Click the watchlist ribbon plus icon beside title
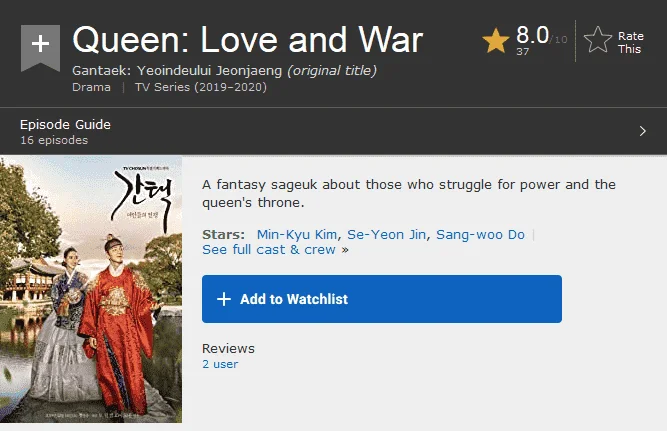Screen dimensions: 667x431 (x=40, y=47)
